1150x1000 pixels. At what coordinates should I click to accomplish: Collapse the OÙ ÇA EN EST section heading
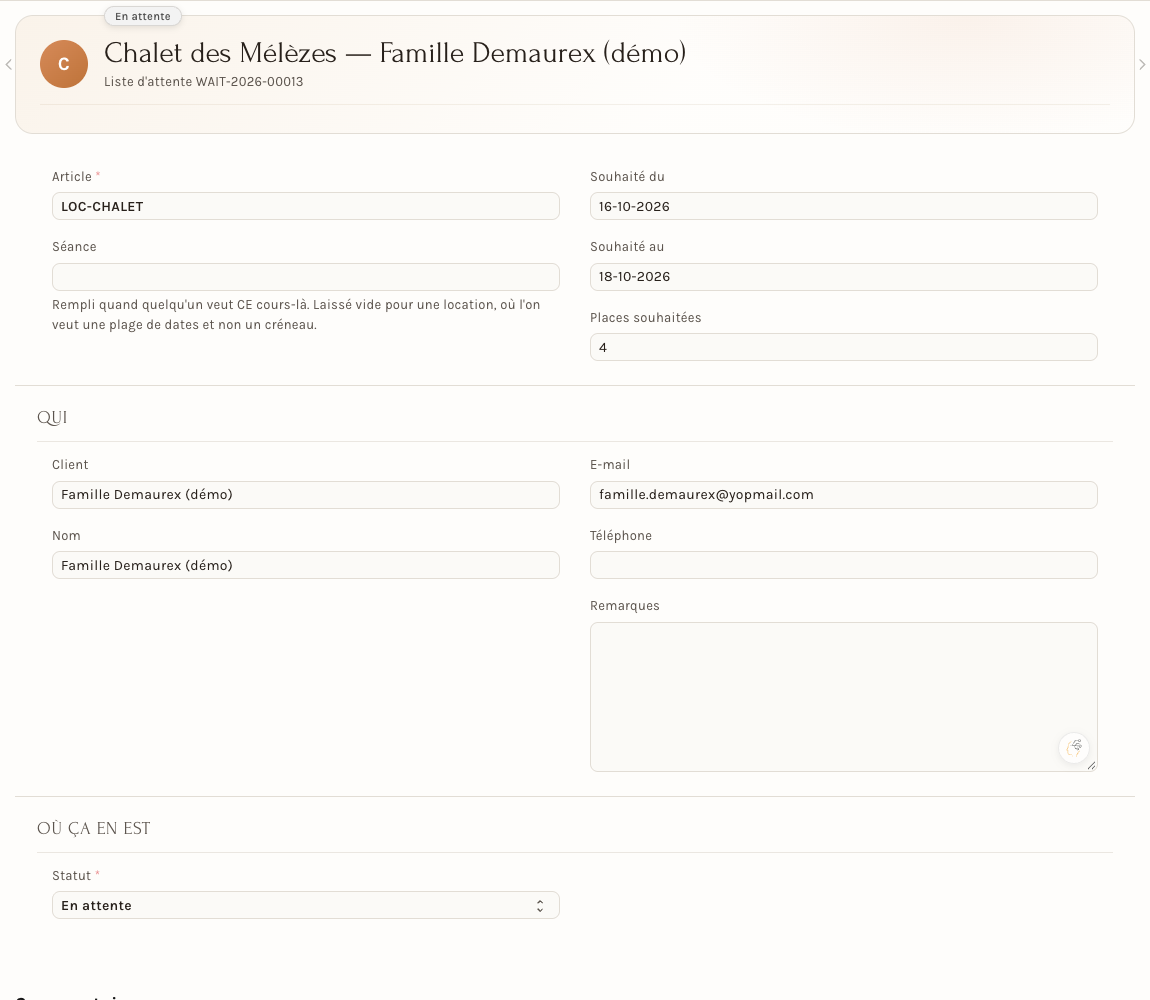pos(94,828)
